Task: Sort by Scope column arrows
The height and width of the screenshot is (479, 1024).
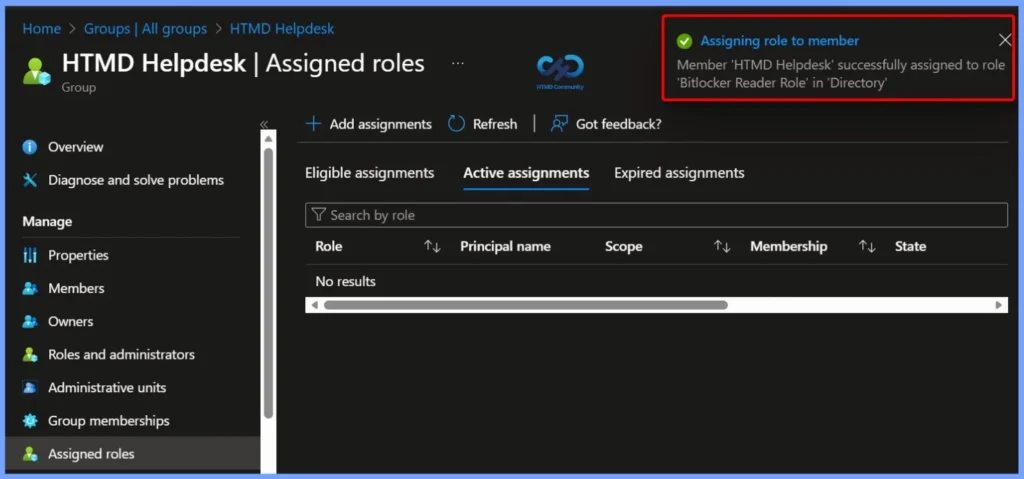Action: [722, 246]
